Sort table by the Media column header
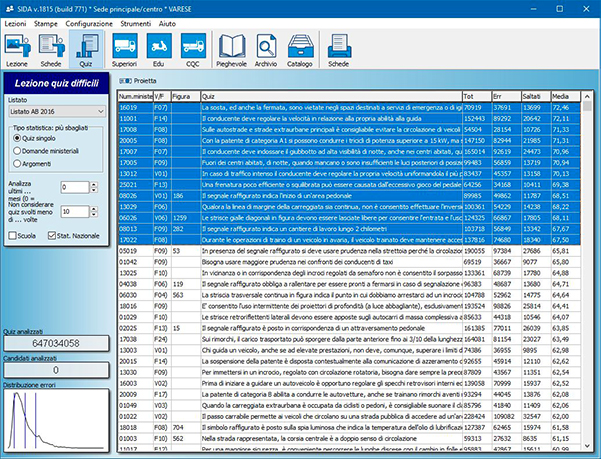This screenshot has height=459, width=601. pos(563,95)
